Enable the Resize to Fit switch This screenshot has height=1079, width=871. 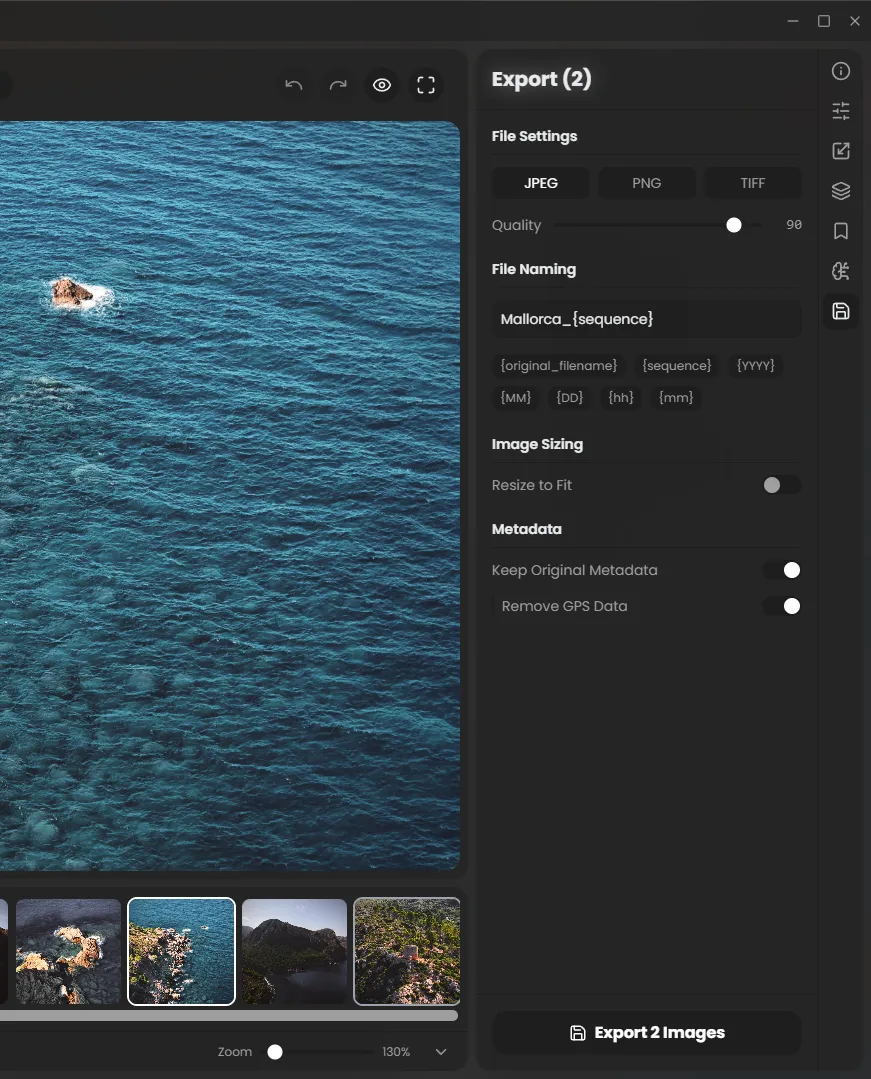tap(781, 485)
